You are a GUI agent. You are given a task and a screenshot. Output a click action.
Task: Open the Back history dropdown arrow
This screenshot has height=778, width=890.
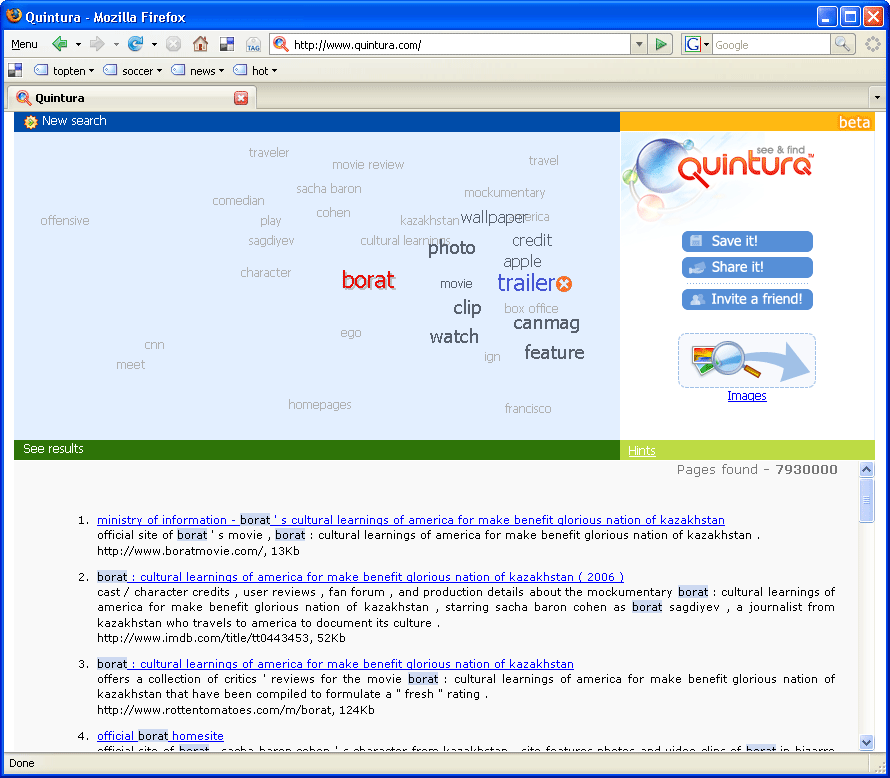point(78,44)
